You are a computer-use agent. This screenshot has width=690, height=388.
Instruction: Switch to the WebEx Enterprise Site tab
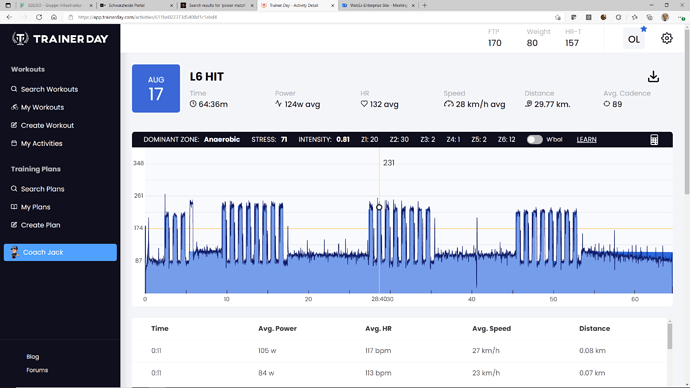pyautogui.click(x=378, y=5)
